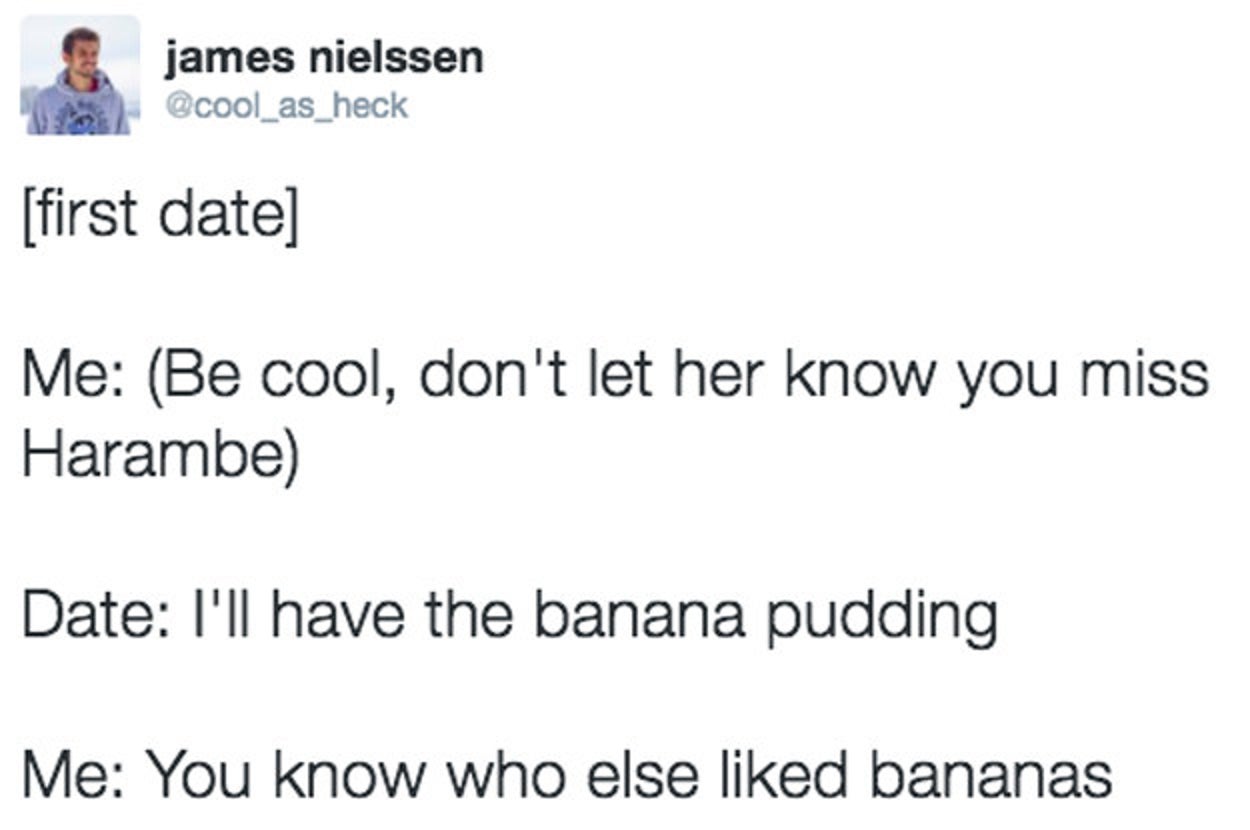Click the word "Harambe)" in the tweet
1250x830 pixels.
point(160,456)
